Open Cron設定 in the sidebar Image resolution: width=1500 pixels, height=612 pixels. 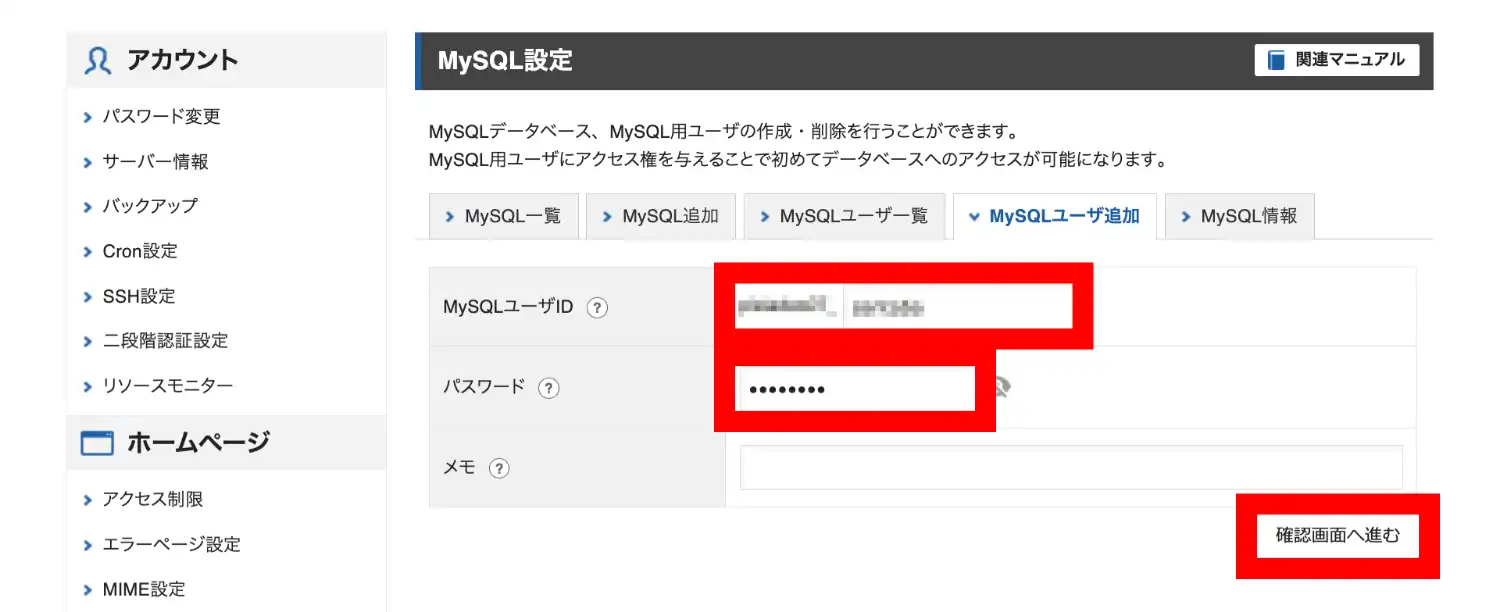coord(140,251)
